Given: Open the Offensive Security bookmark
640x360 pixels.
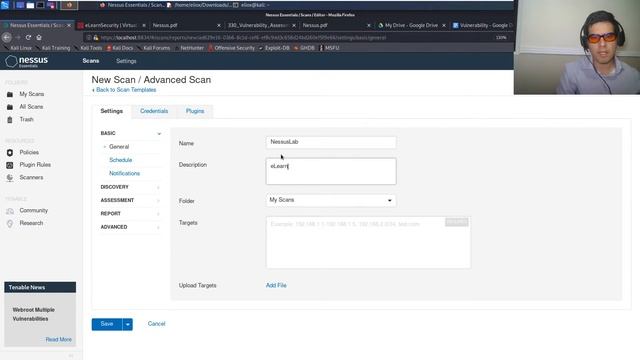Looking at the screenshot, I should coord(231,48).
